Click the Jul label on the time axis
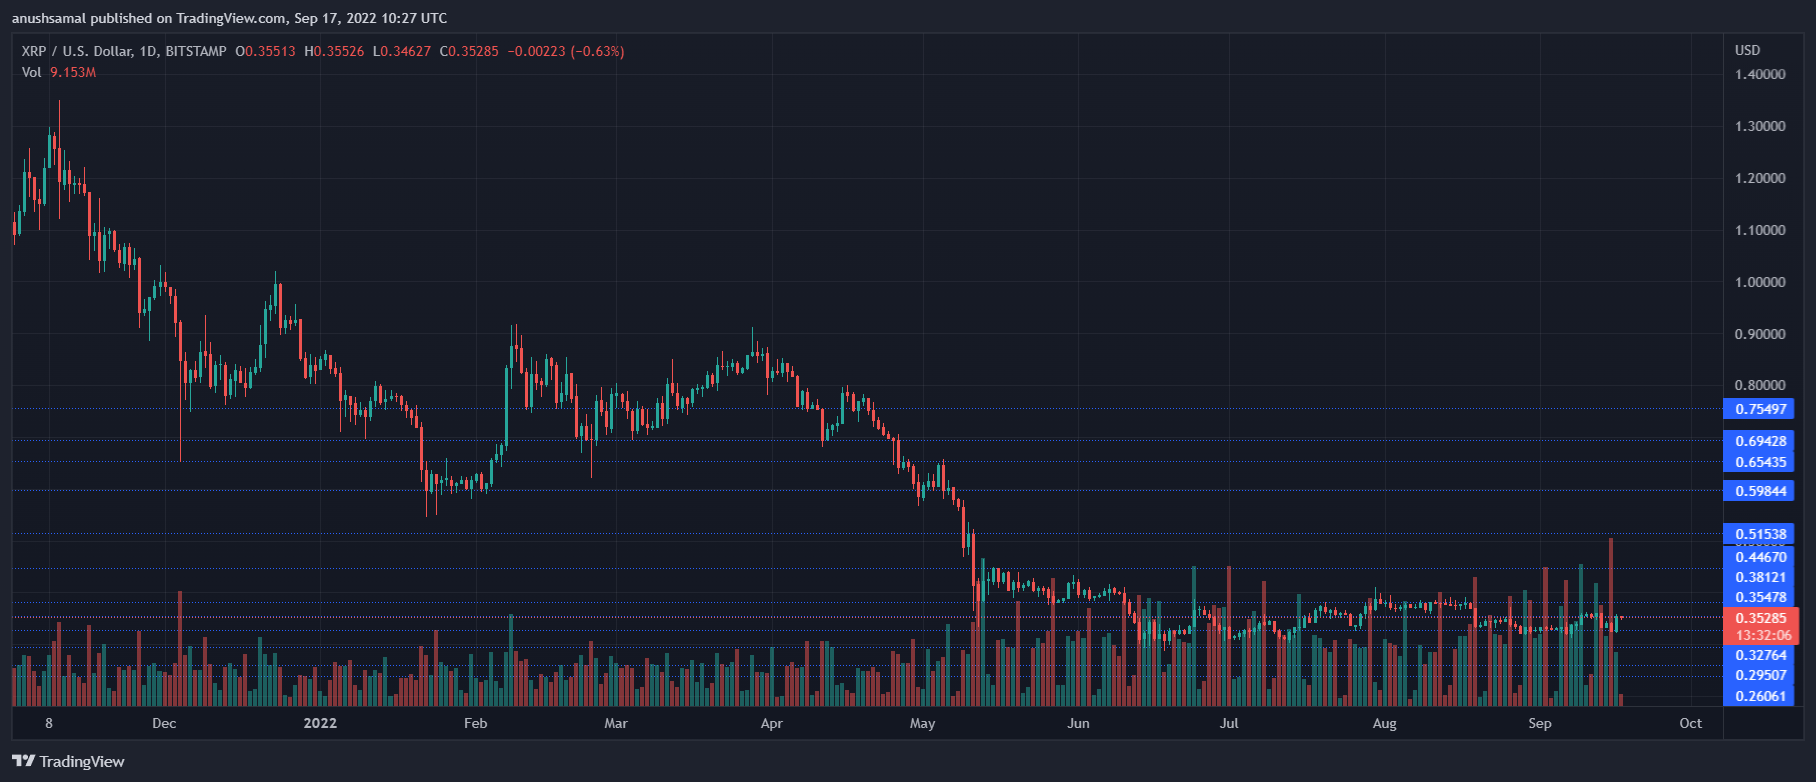 tap(1229, 723)
